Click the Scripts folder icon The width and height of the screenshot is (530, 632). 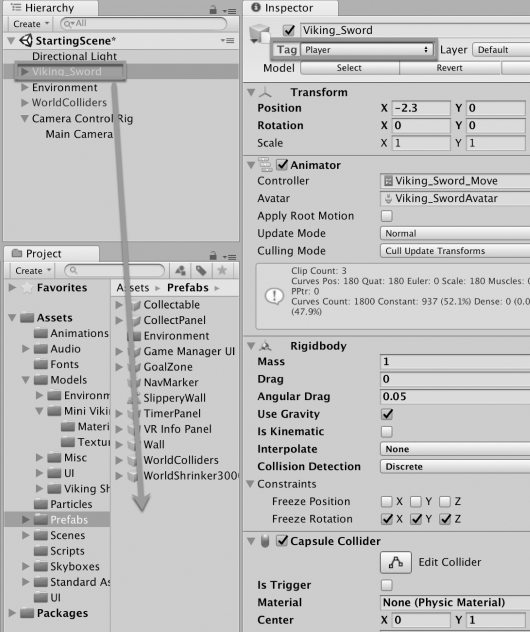click(41, 551)
